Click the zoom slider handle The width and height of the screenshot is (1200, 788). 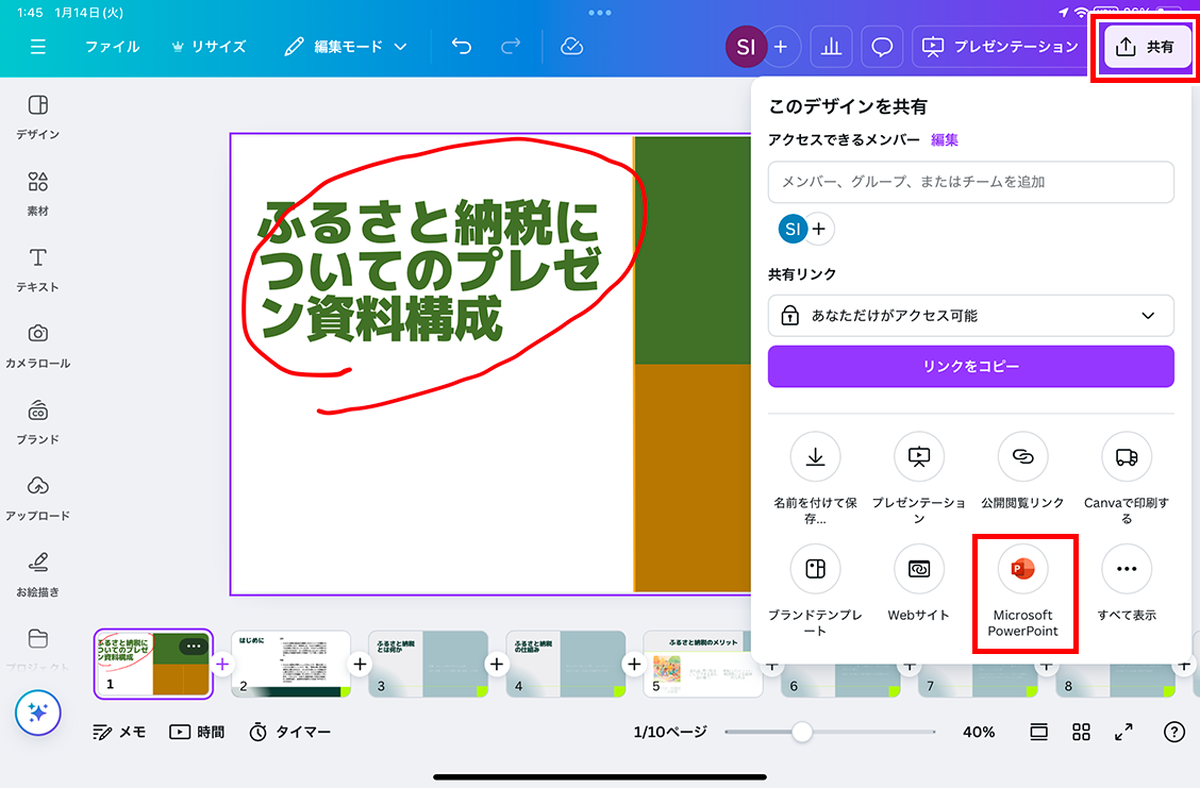[x=801, y=732]
